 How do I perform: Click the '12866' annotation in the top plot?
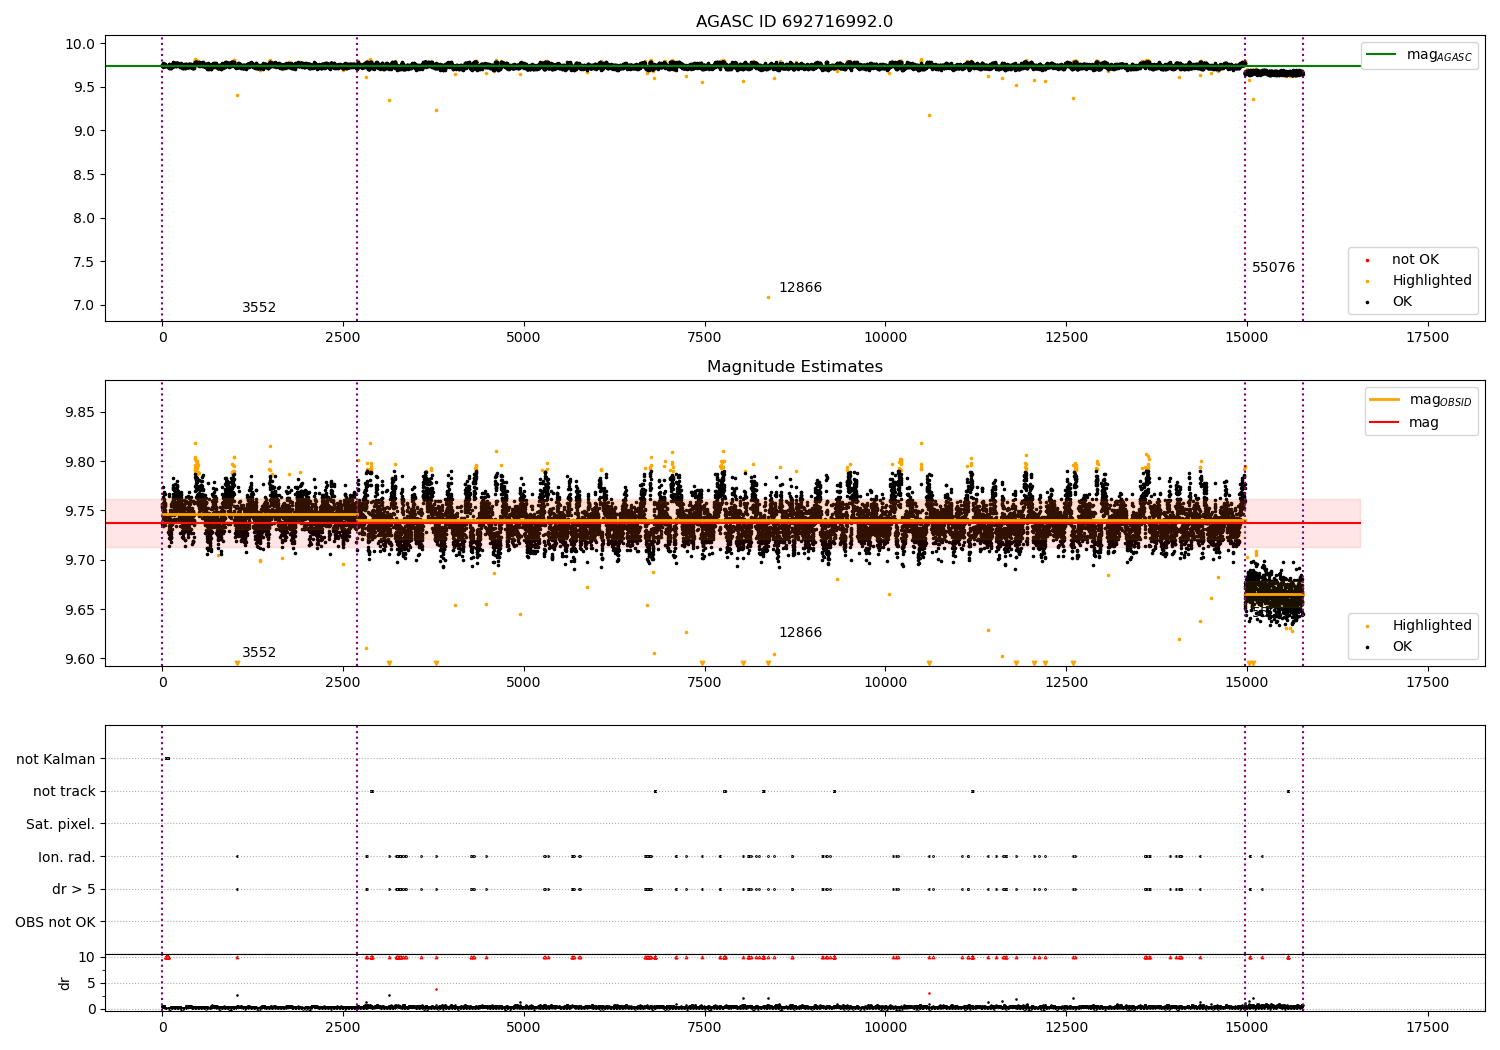[800, 288]
